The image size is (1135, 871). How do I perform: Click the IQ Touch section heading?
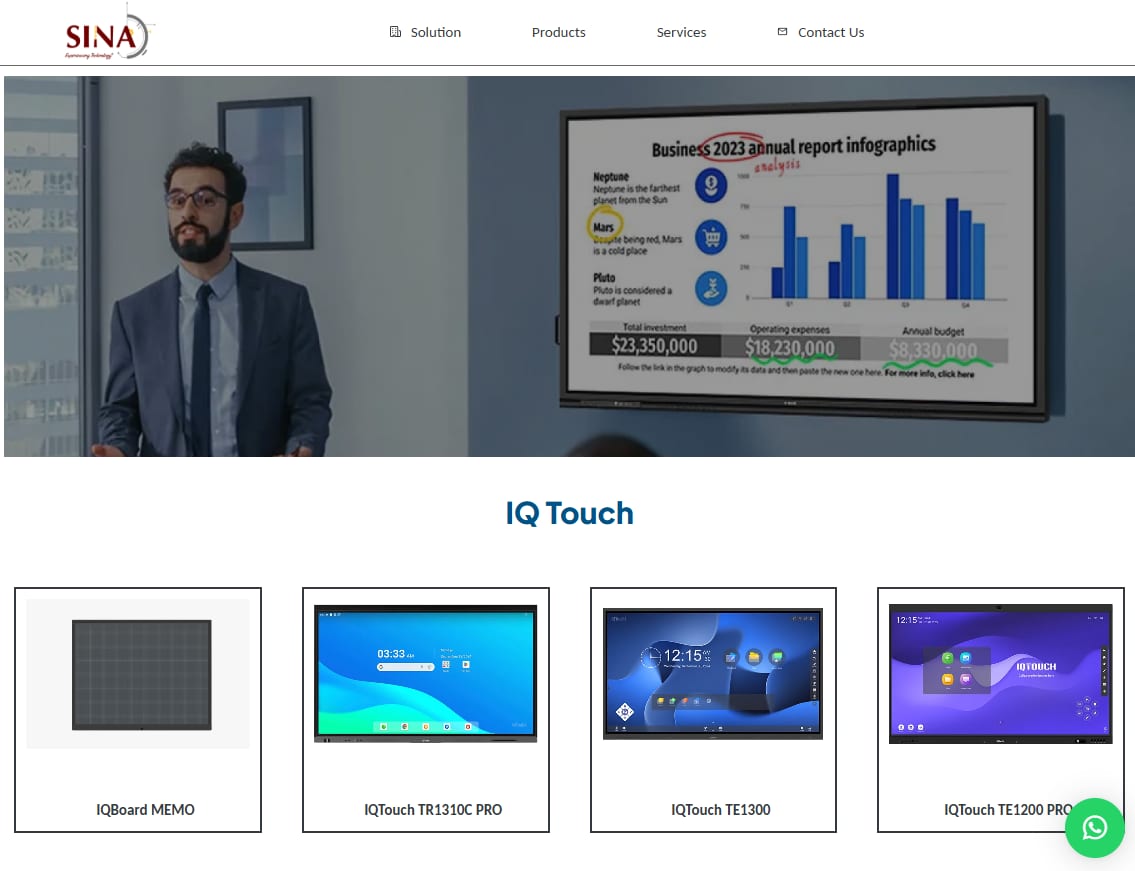569,513
